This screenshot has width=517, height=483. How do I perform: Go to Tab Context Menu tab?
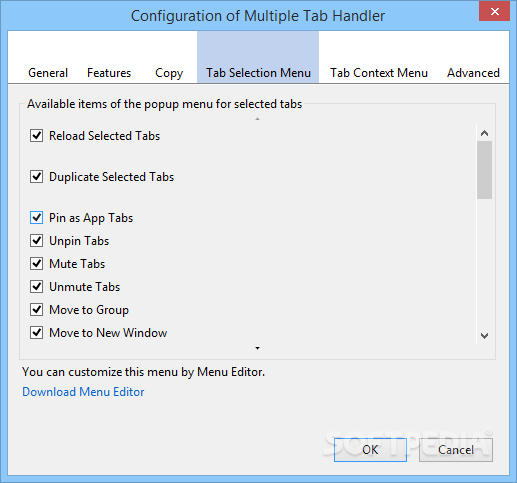pos(379,73)
